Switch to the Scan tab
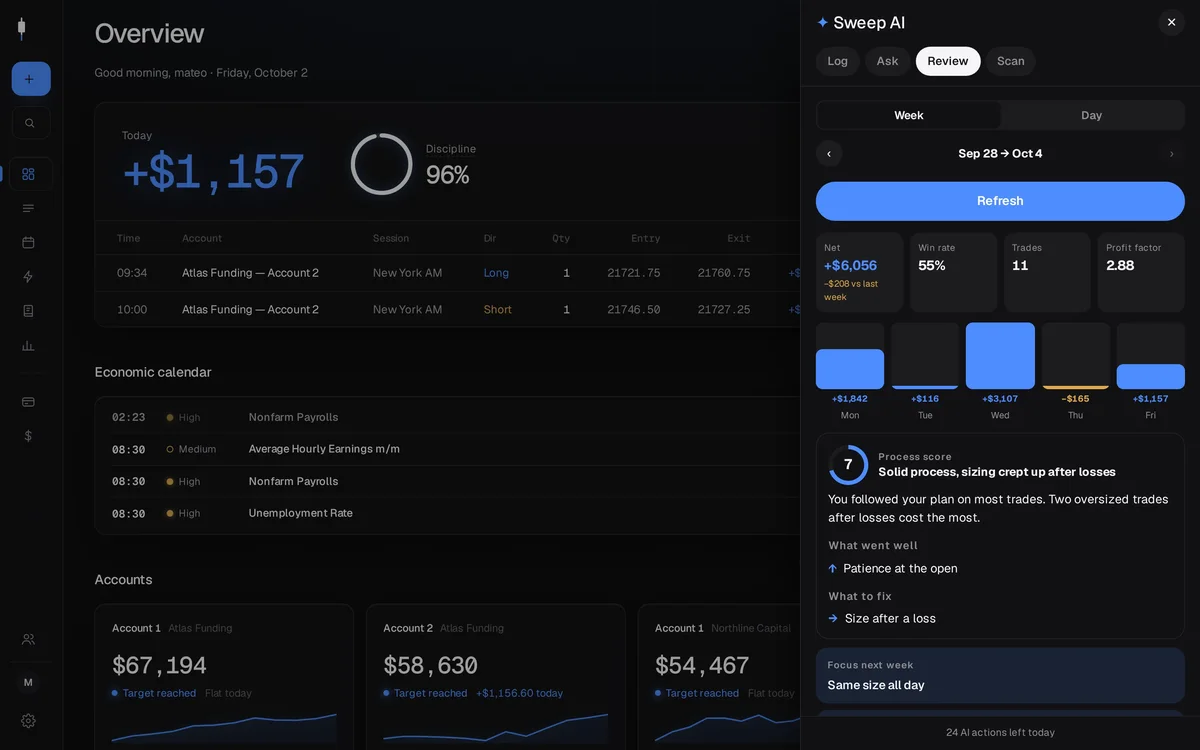The height and width of the screenshot is (750, 1200). click(1011, 61)
